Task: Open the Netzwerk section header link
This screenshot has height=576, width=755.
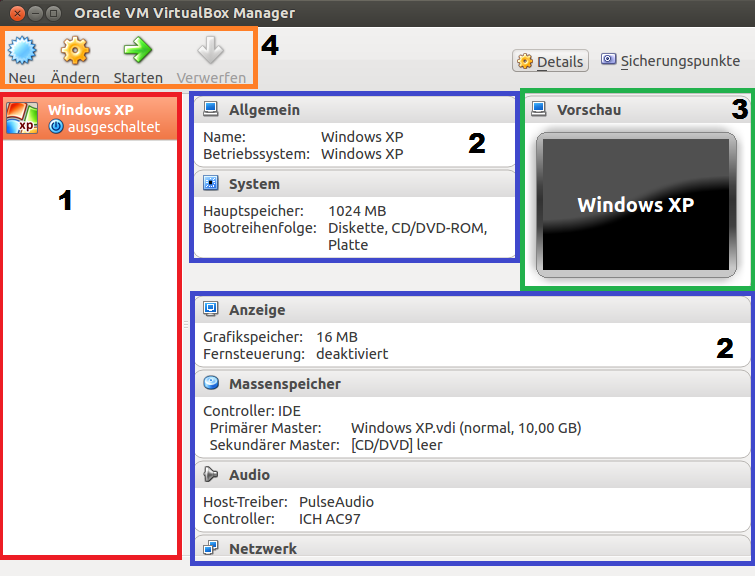Action: click(x=263, y=549)
